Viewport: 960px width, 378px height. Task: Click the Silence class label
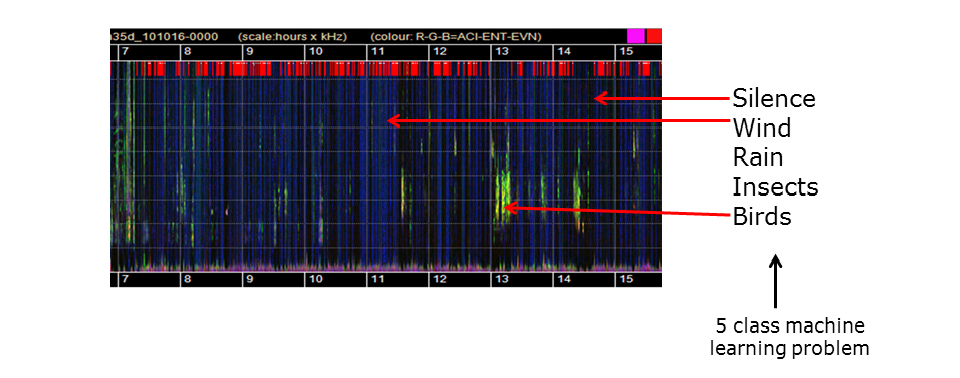pos(774,98)
